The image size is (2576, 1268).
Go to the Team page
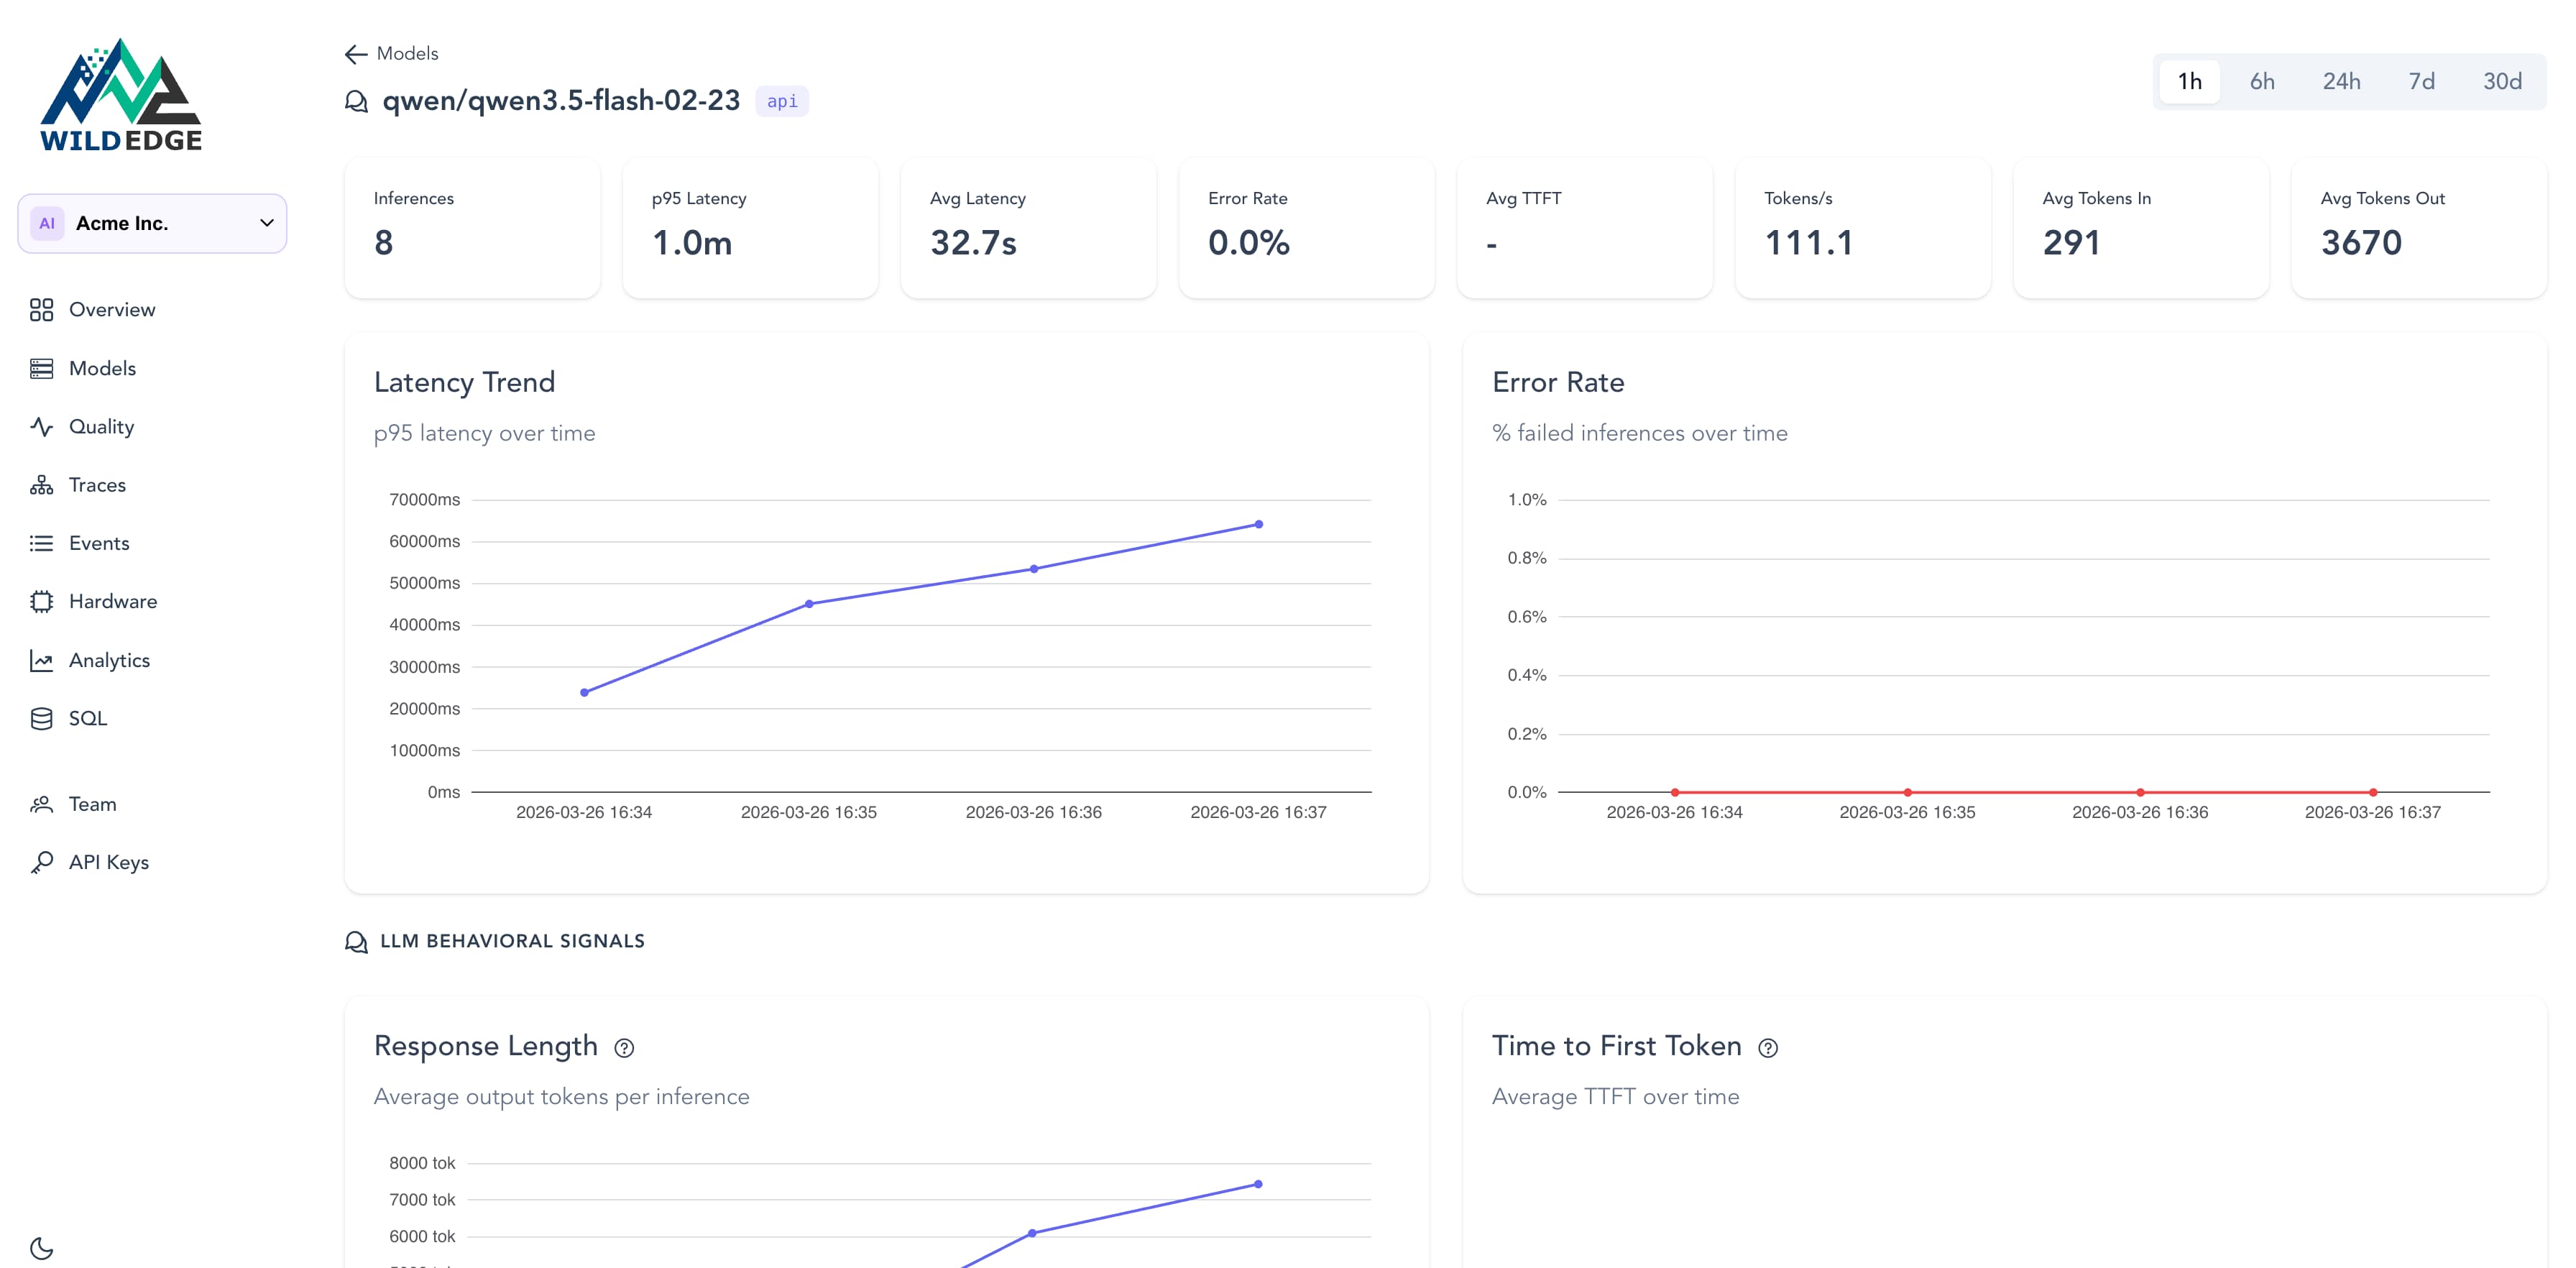coord(92,805)
